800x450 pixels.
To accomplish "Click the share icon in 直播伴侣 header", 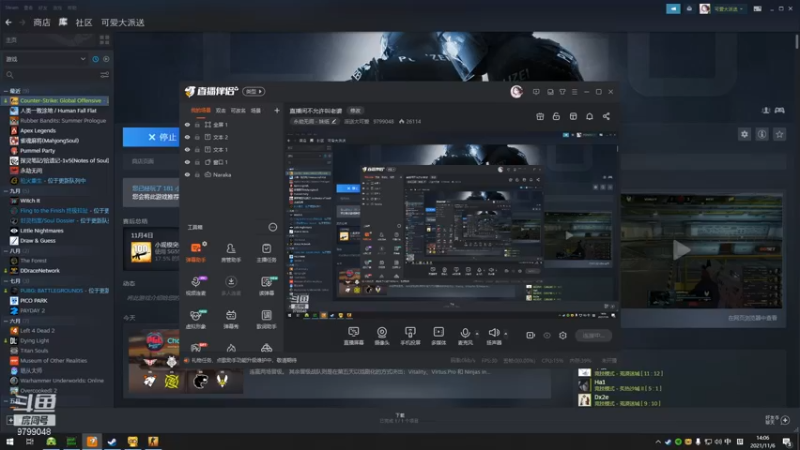I will point(606,116).
